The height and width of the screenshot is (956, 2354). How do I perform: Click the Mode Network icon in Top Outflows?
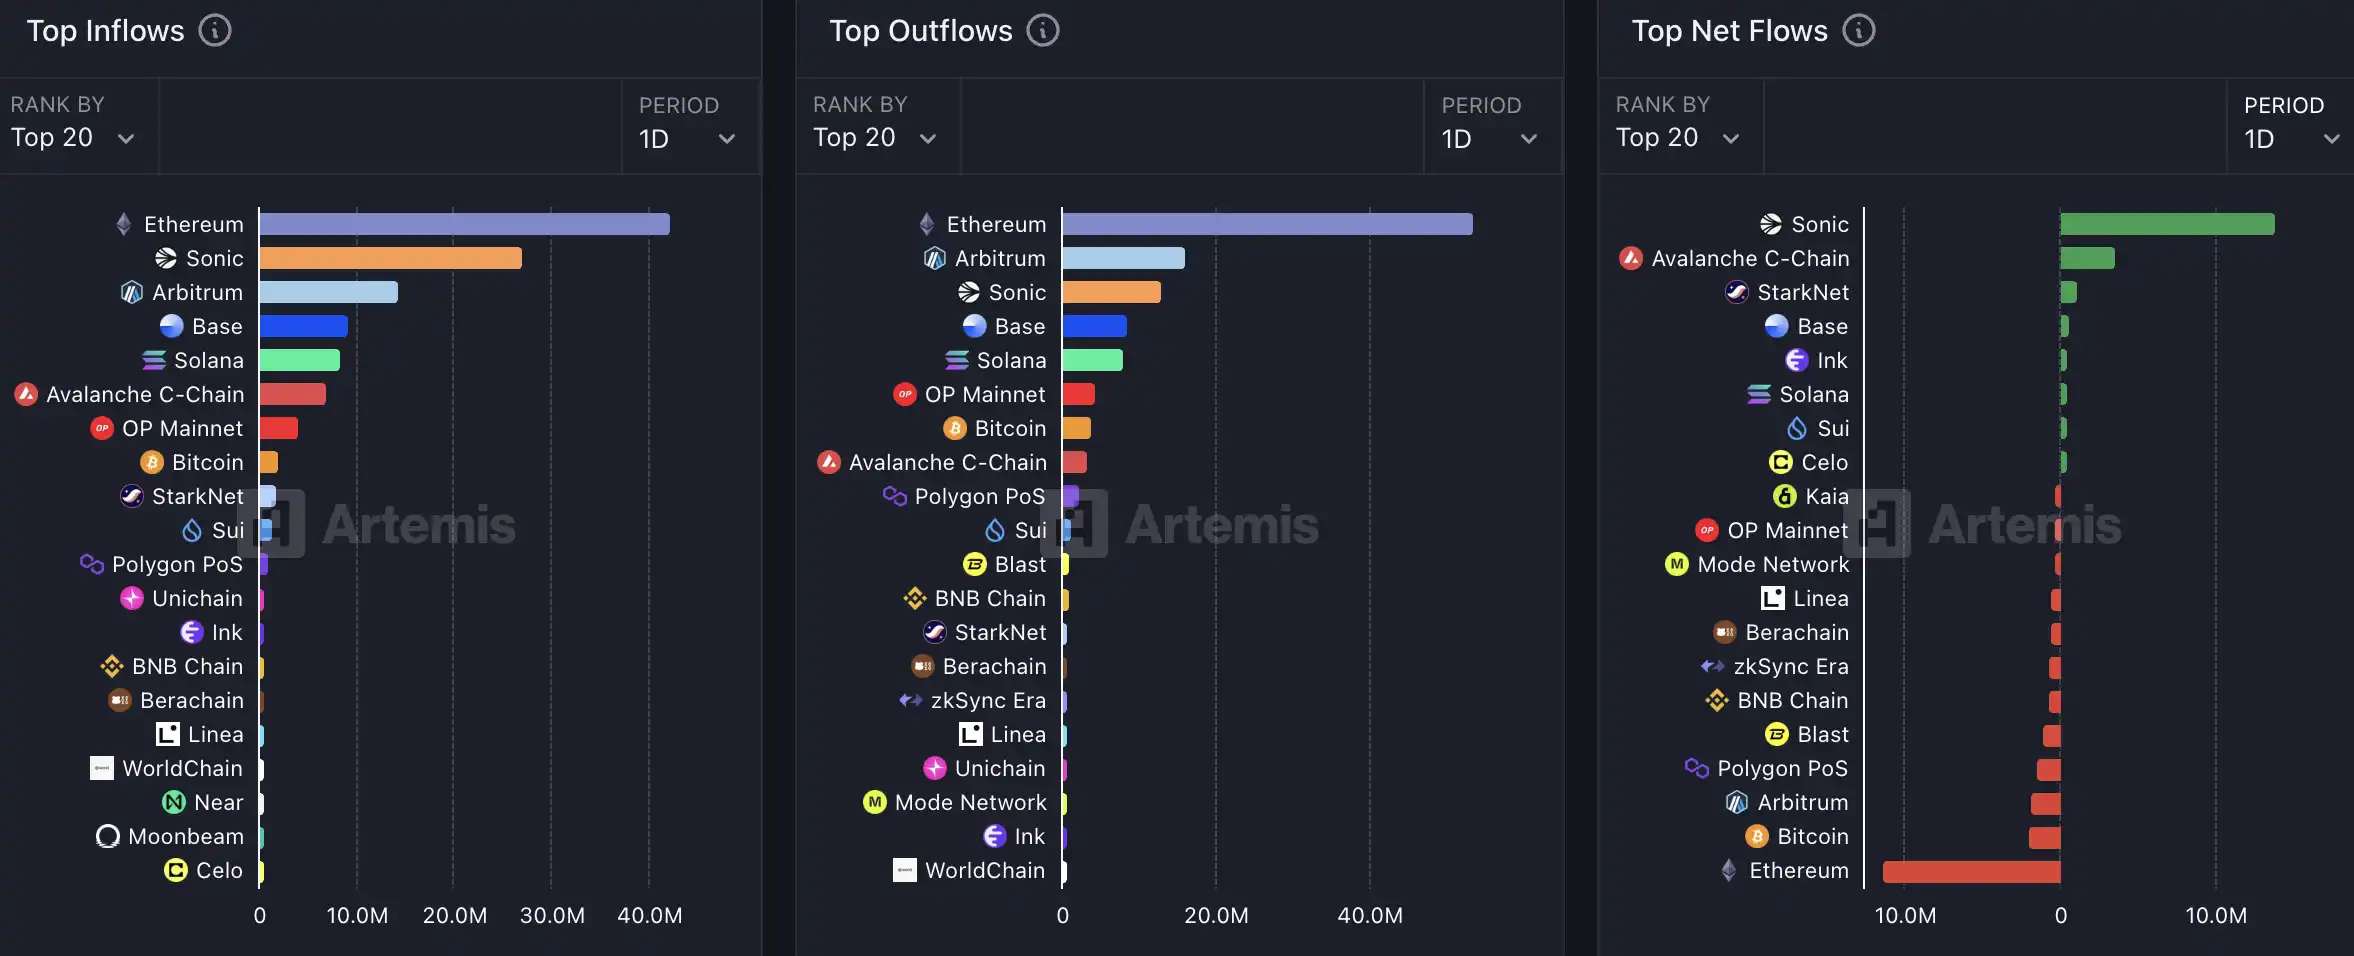click(875, 802)
